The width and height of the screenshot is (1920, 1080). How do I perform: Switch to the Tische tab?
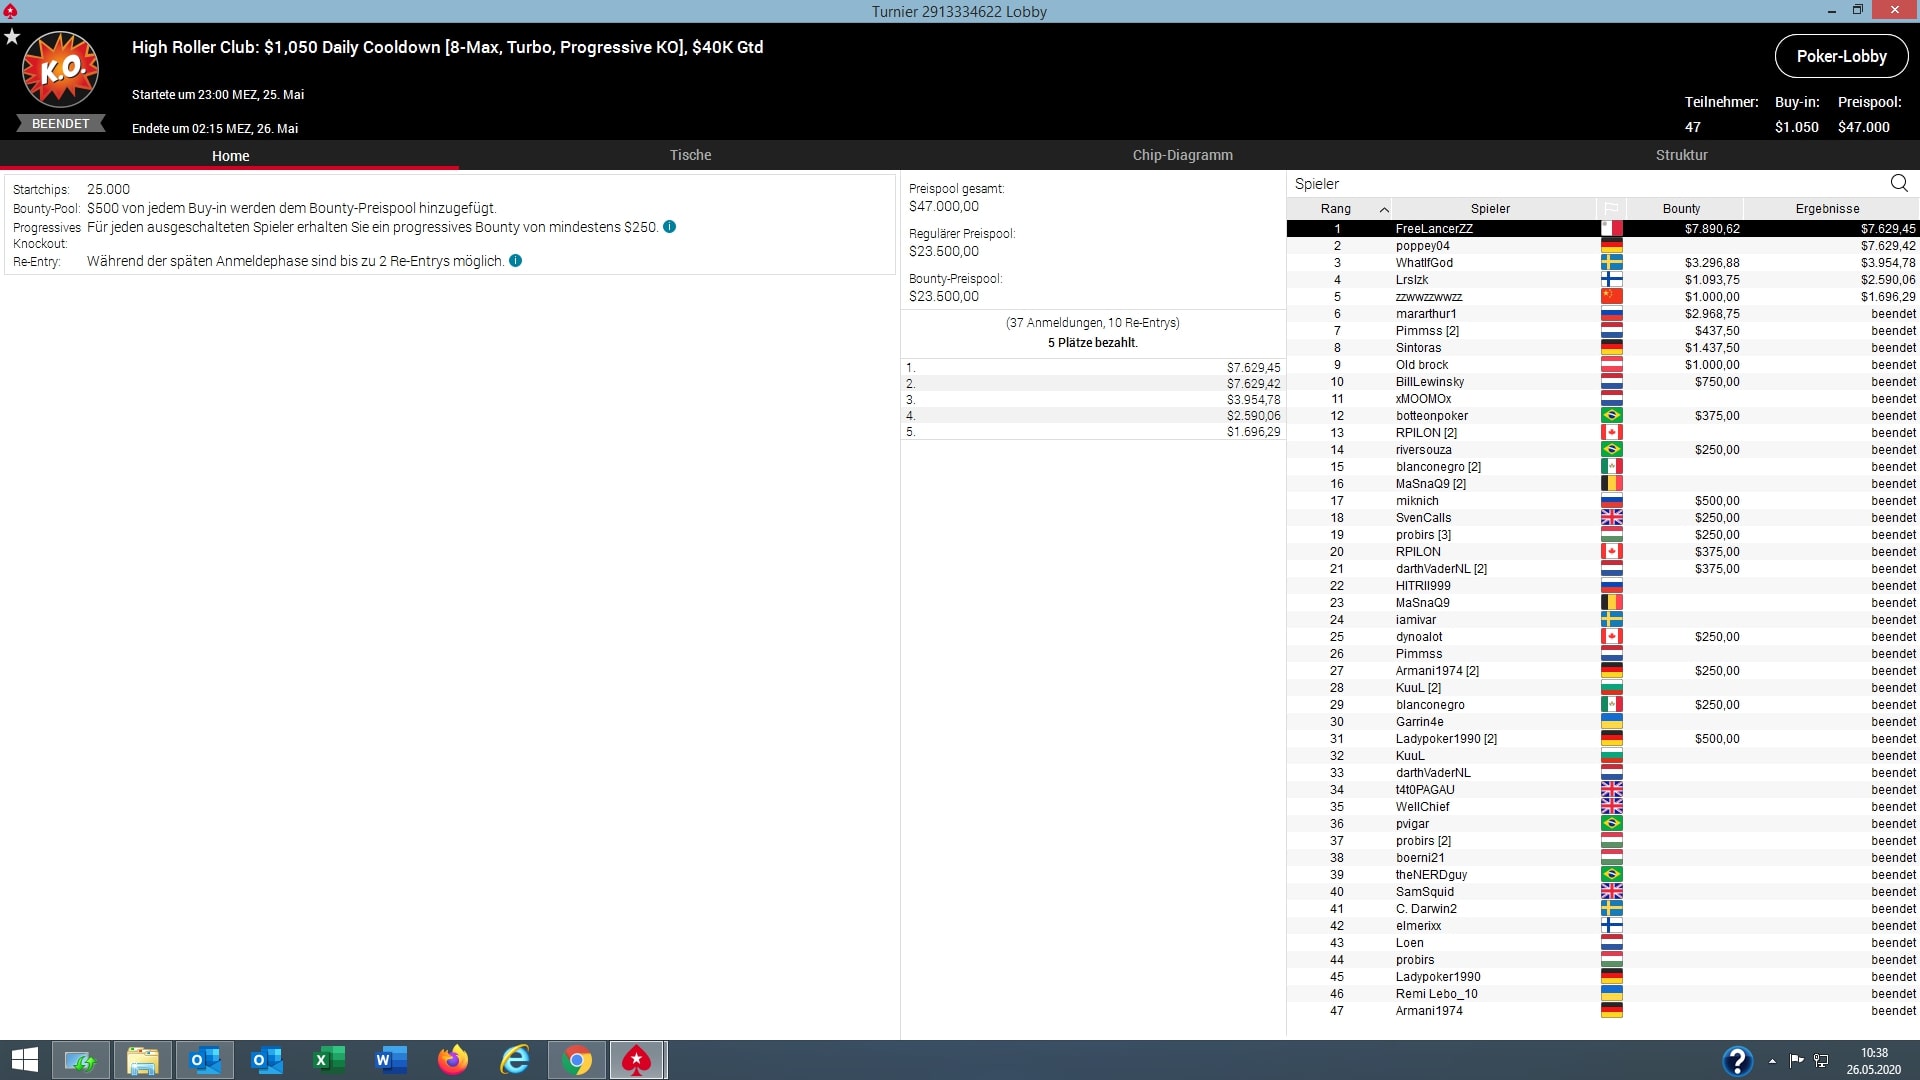(x=690, y=155)
